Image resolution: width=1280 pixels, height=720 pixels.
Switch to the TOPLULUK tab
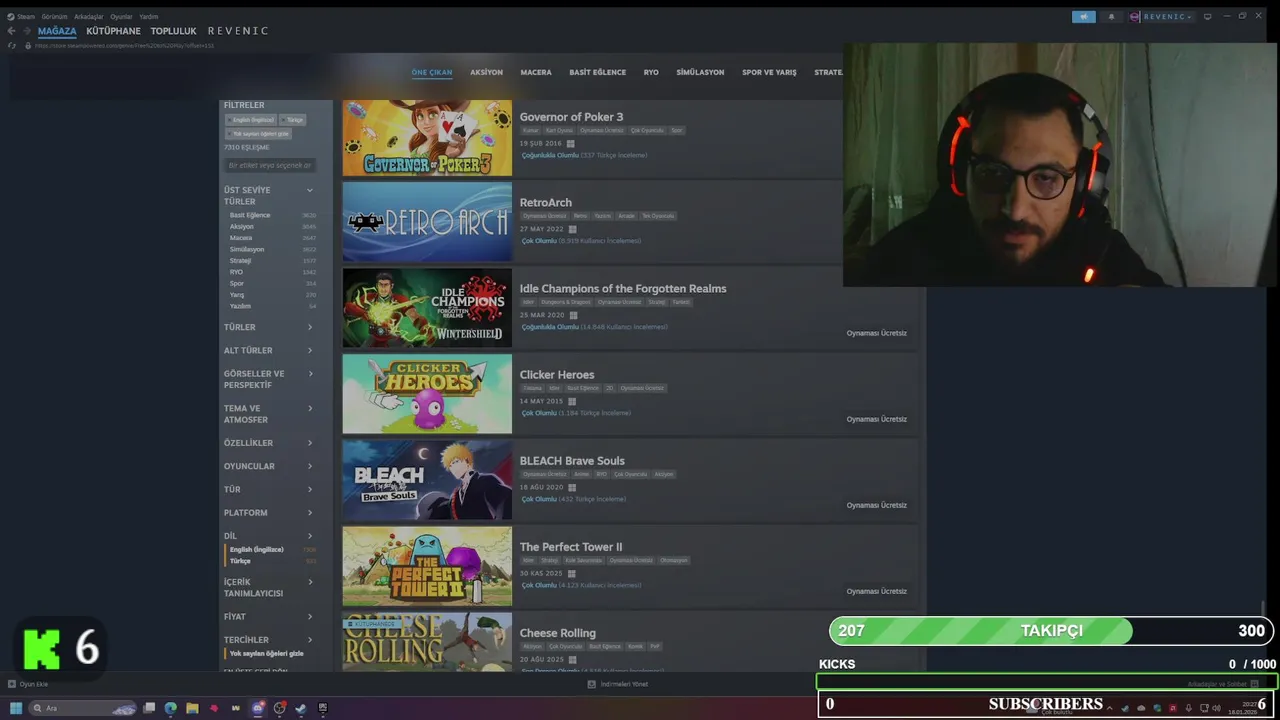click(x=174, y=31)
